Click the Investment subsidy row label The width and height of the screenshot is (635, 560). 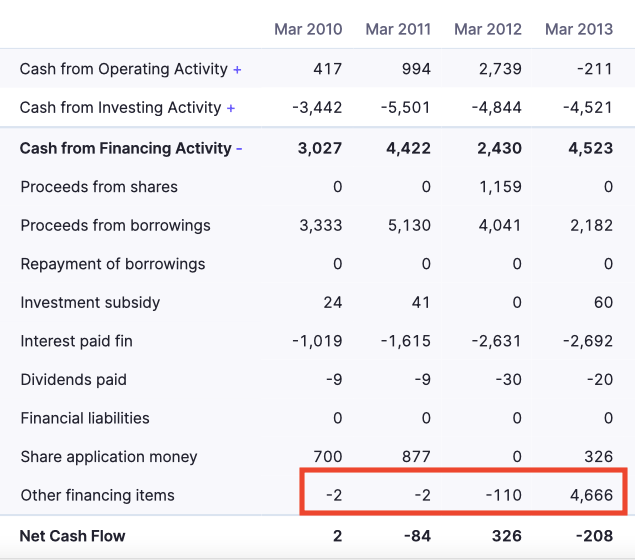coord(90,303)
